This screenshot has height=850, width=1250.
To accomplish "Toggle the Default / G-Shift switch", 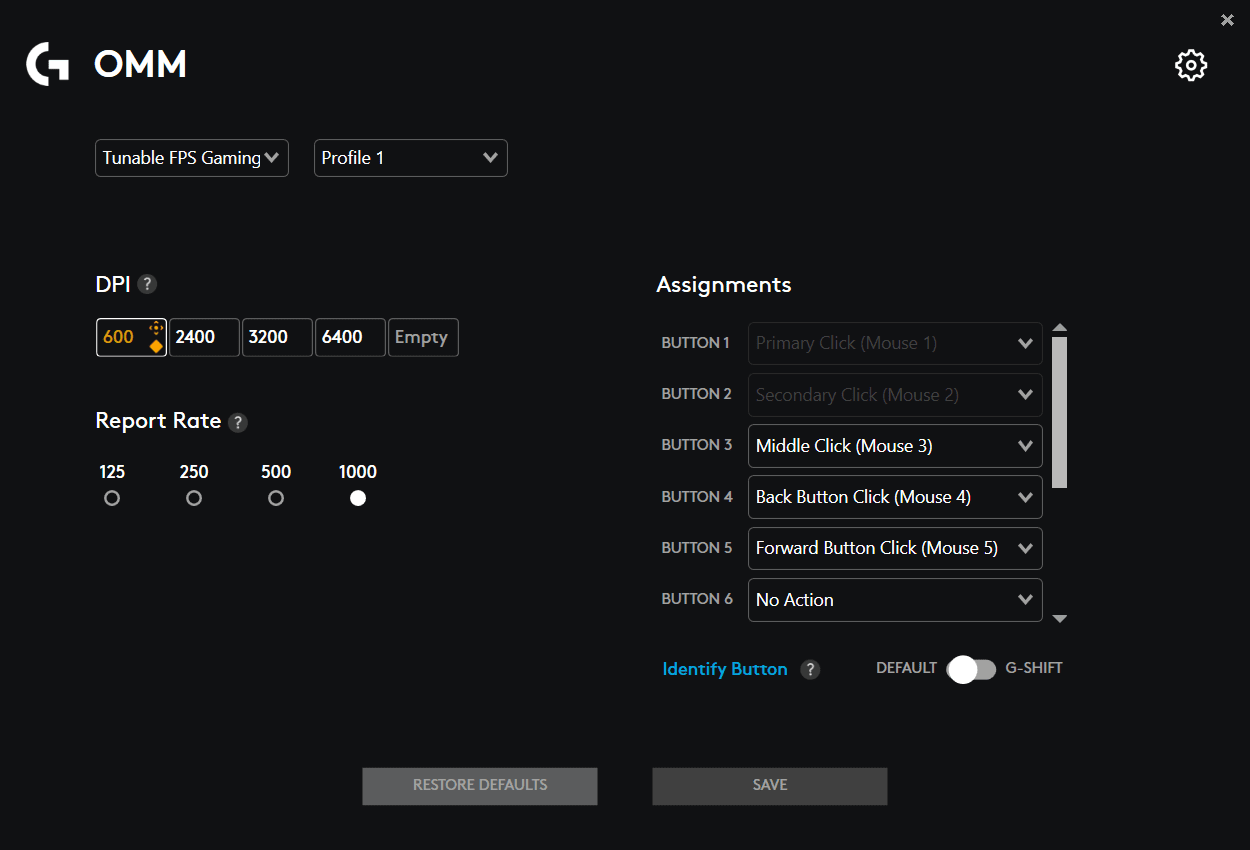I will click(971, 669).
